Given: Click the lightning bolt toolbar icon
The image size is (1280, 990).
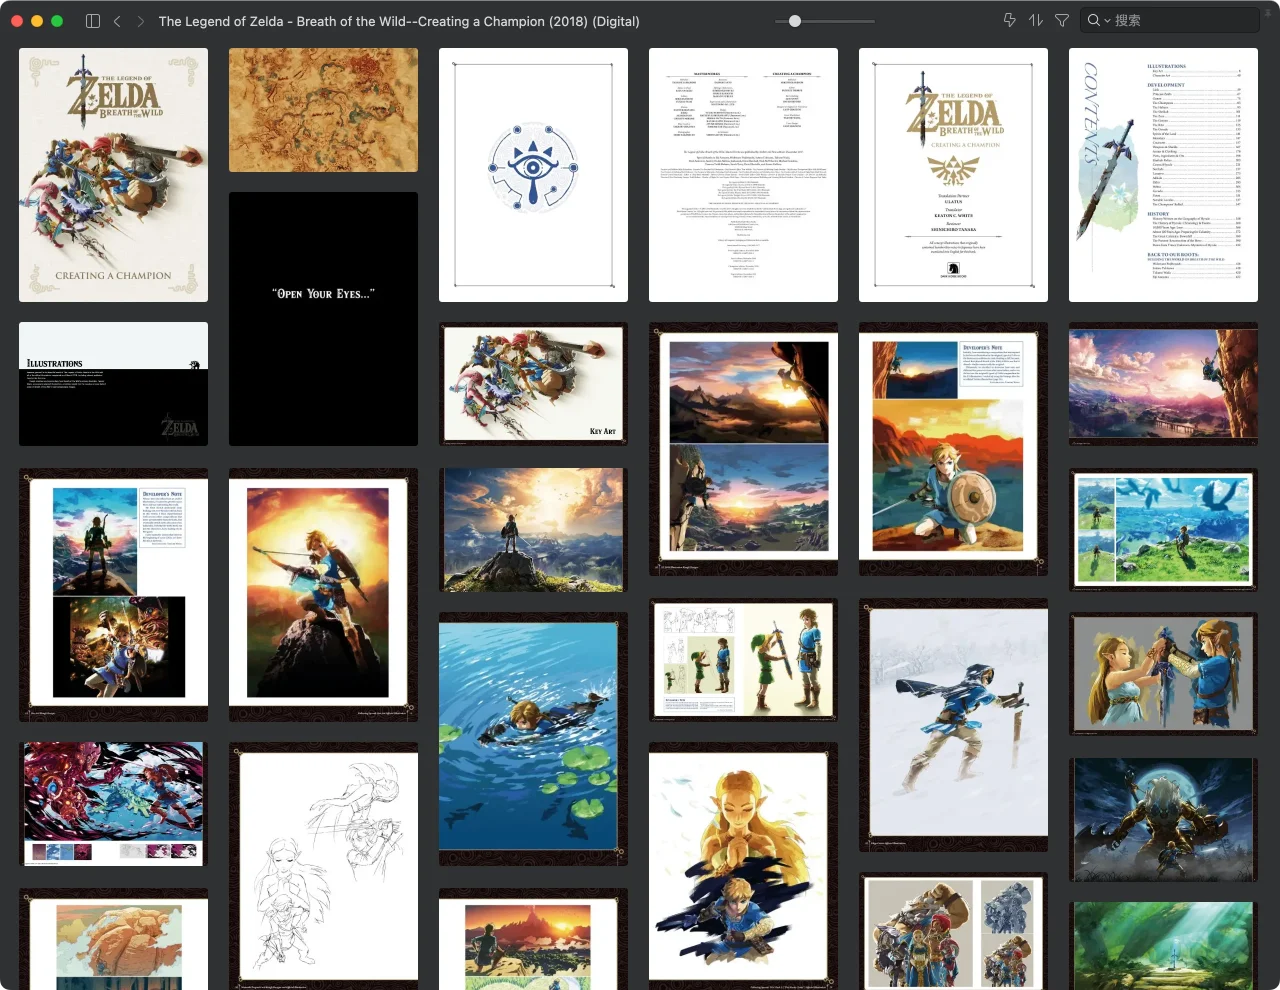Looking at the screenshot, I should pyautogui.click(x=1009, y=20).
